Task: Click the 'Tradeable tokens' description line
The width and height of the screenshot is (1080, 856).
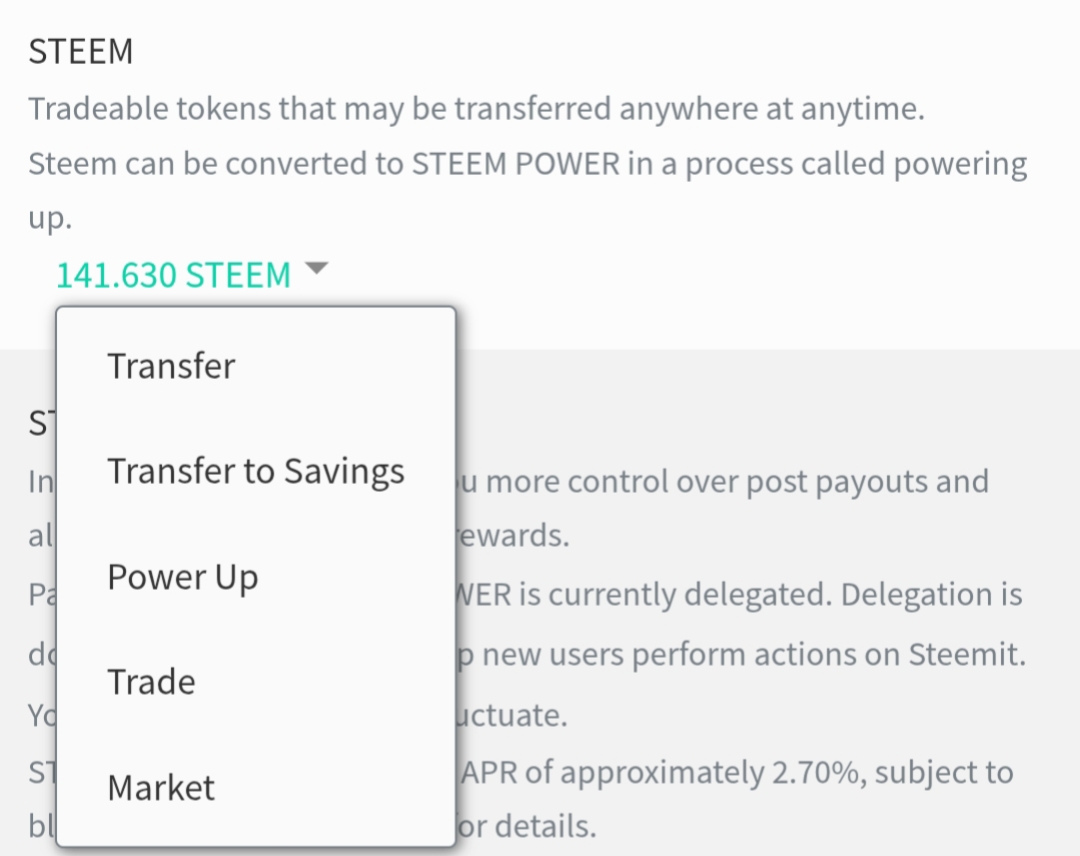Action: point(476,108)
